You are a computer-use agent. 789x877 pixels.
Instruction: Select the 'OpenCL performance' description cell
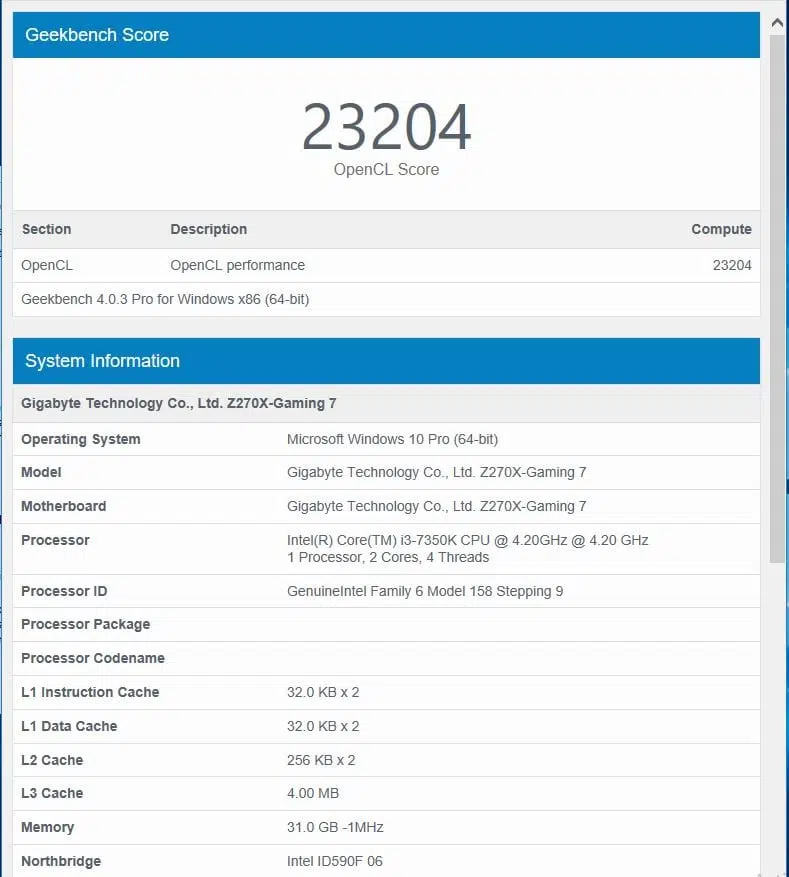click(238, 265)
